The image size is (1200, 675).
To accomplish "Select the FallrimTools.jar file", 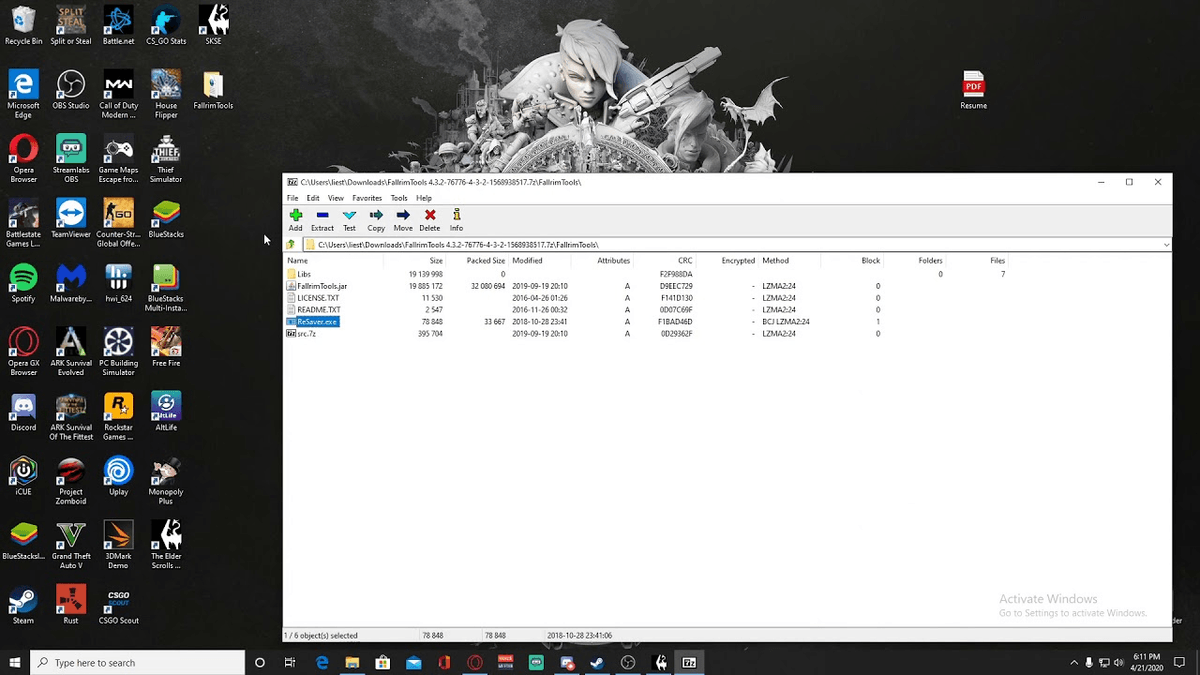I will [322, 286].
